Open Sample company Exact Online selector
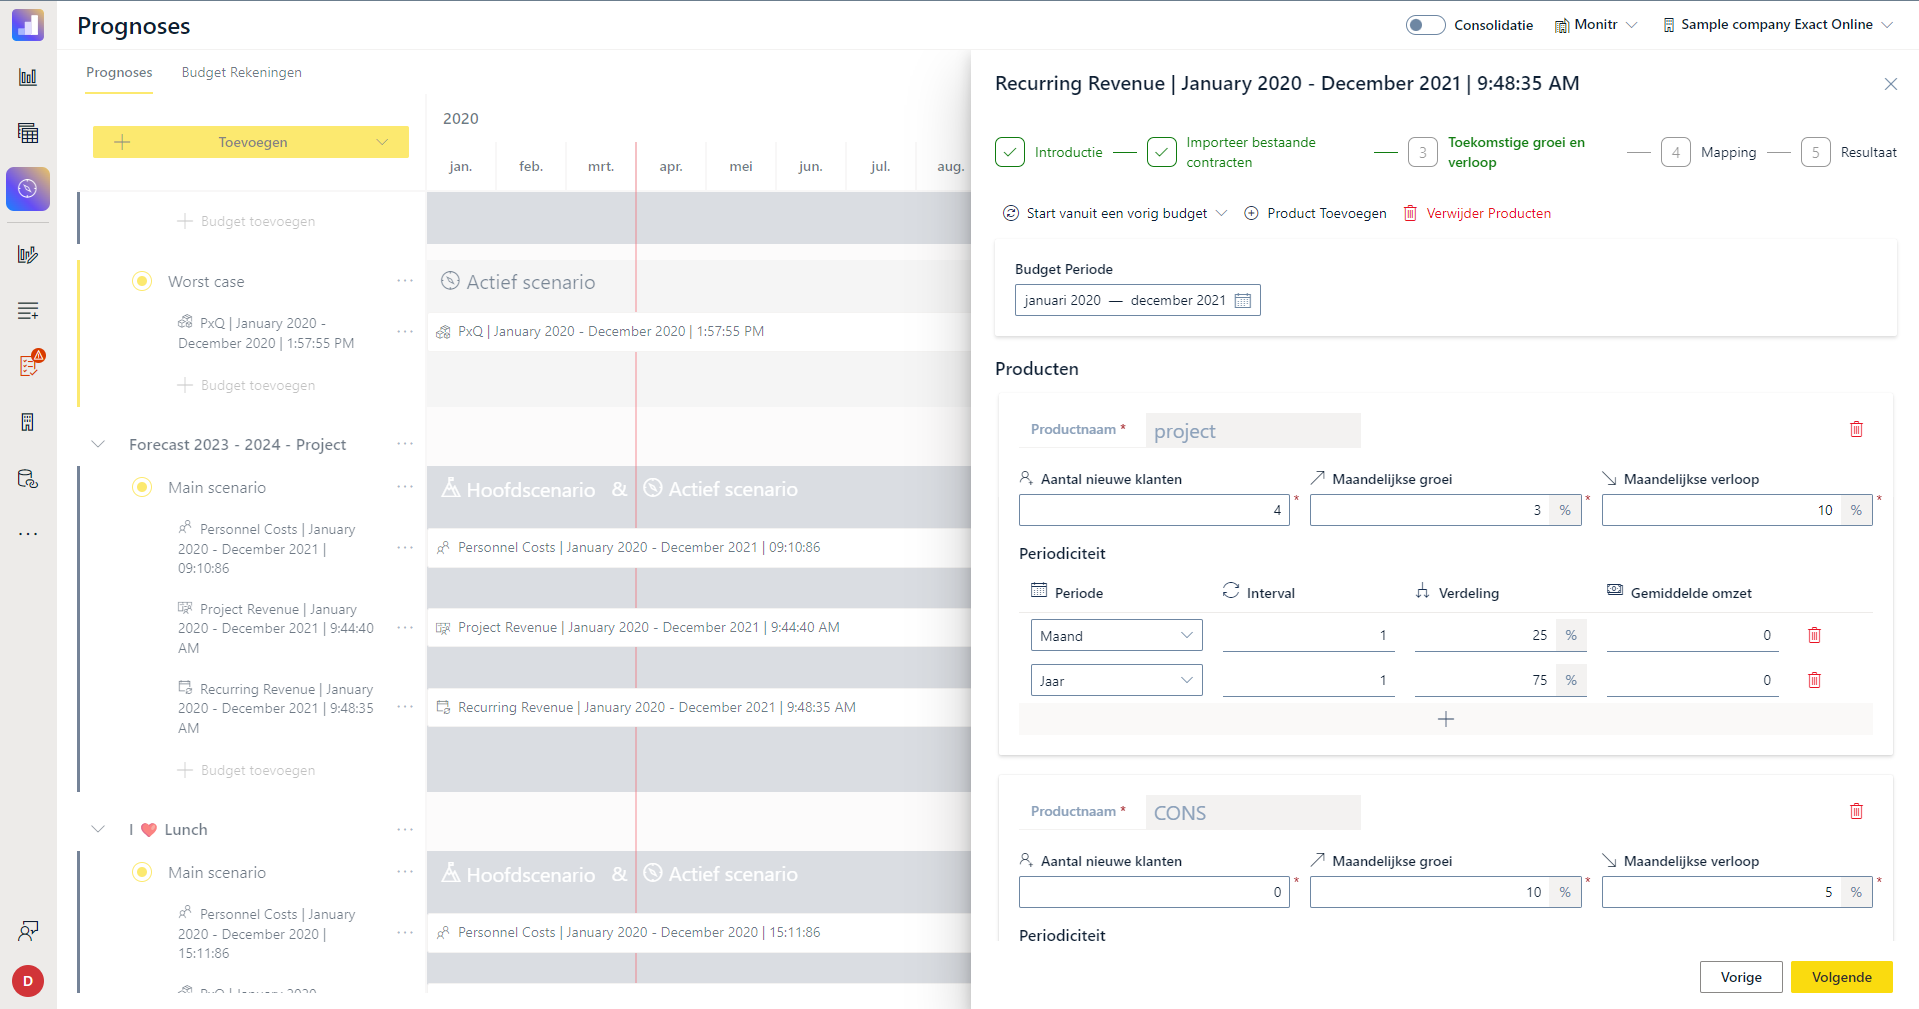Screen dimensions: 1919x1009 [x=1777, y=25]
